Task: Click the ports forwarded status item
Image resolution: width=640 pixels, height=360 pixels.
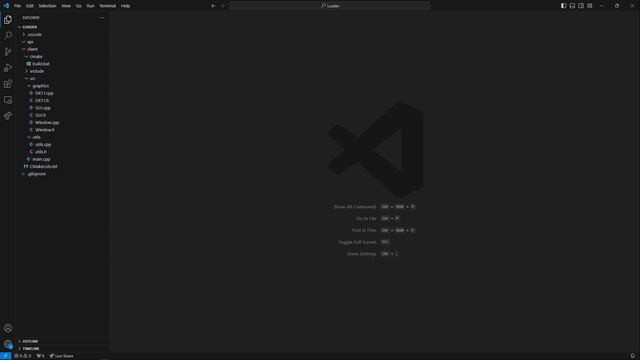Action: [x=40, y=356]
